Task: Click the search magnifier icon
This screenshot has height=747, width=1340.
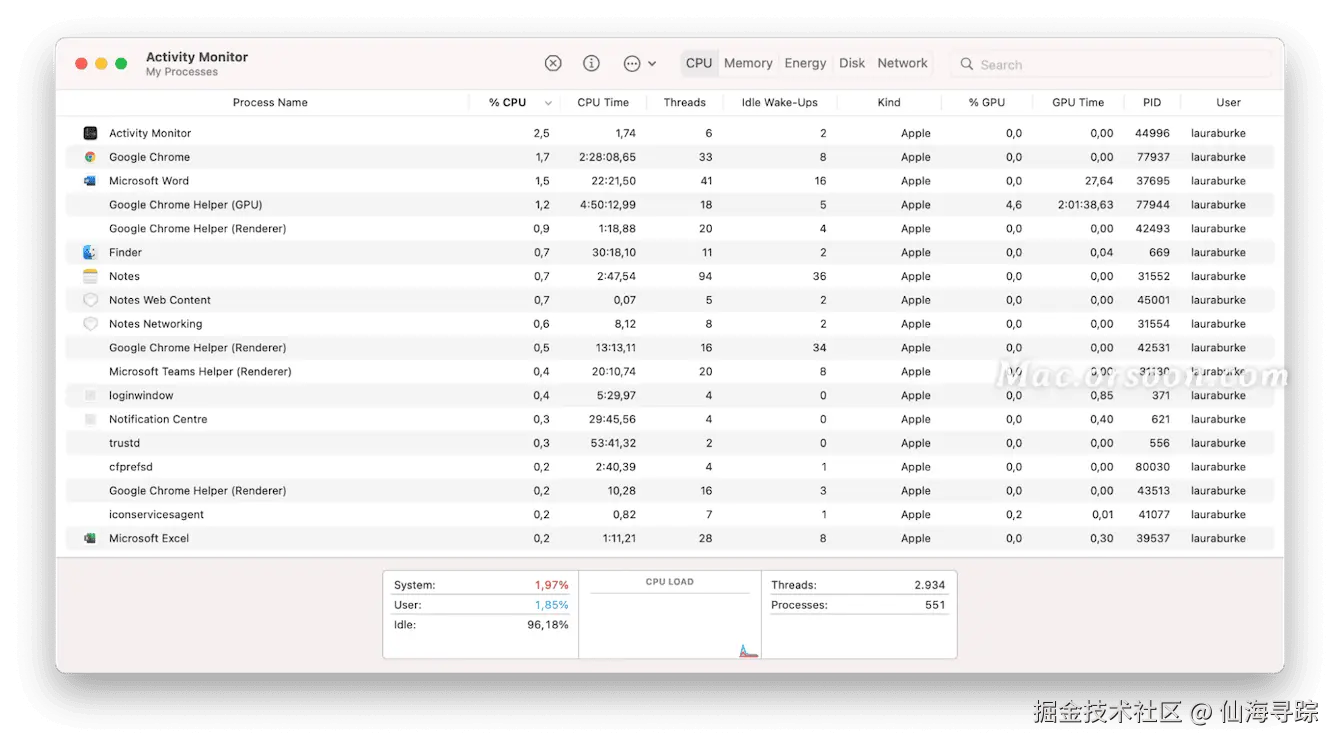Action: click(967, 64)
